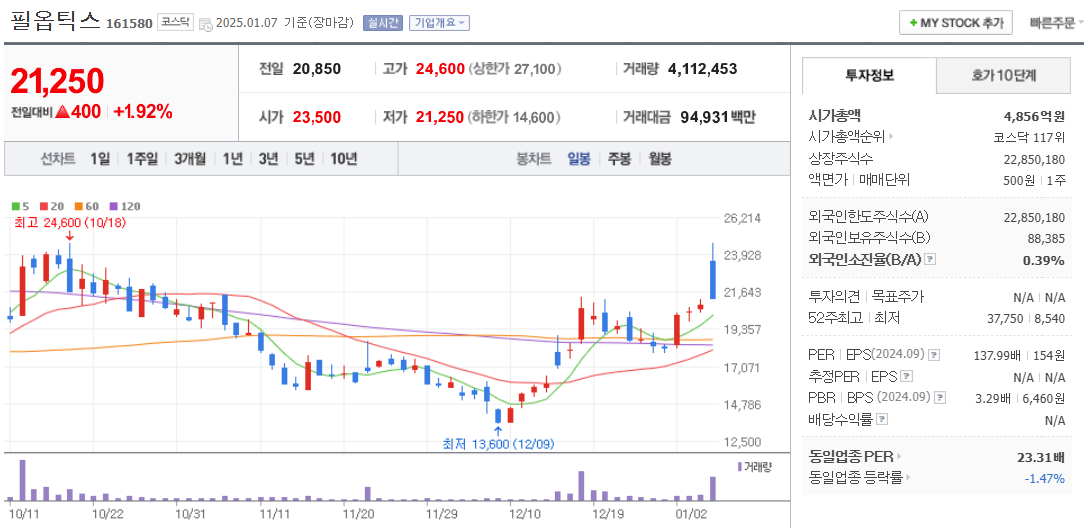1085x528 pixels.
Task: Click the orange 60-day moving average legend
Action: coord(87,206)
